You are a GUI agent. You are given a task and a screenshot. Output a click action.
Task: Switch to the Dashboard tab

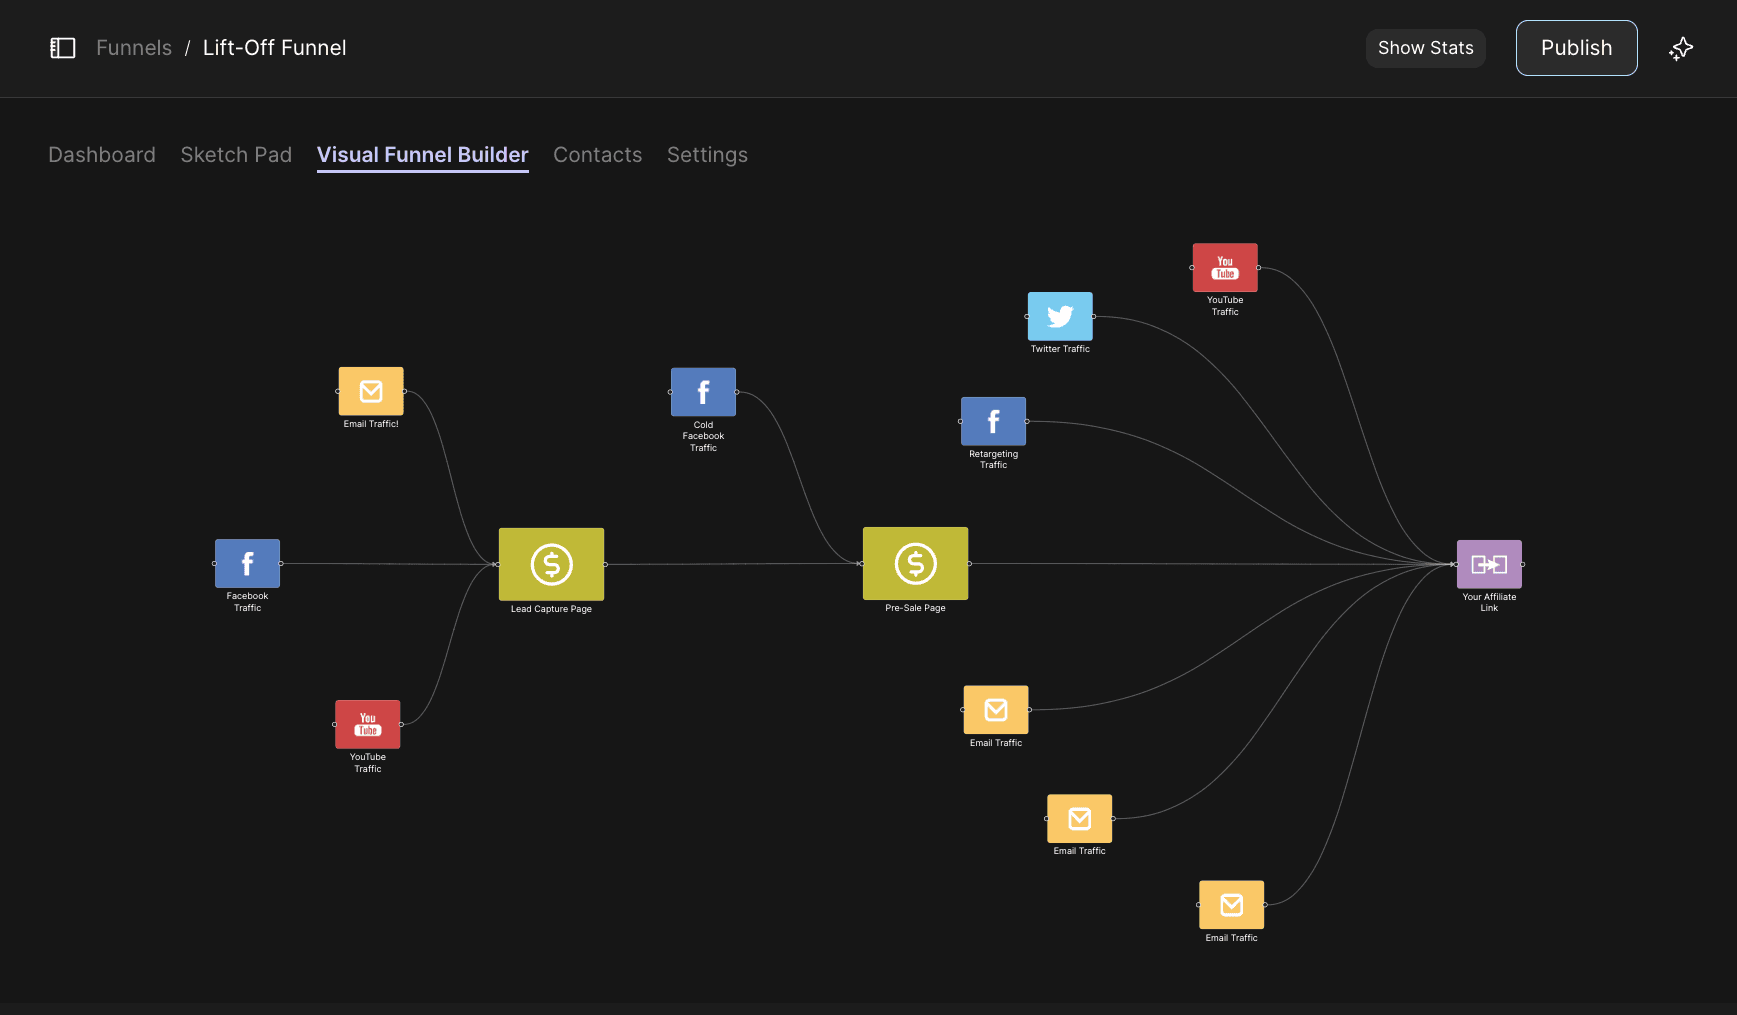101,155
